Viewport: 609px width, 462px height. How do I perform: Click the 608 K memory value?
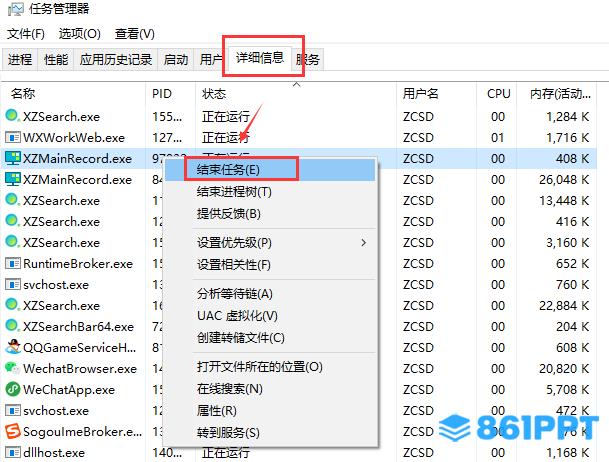[572, 347]
